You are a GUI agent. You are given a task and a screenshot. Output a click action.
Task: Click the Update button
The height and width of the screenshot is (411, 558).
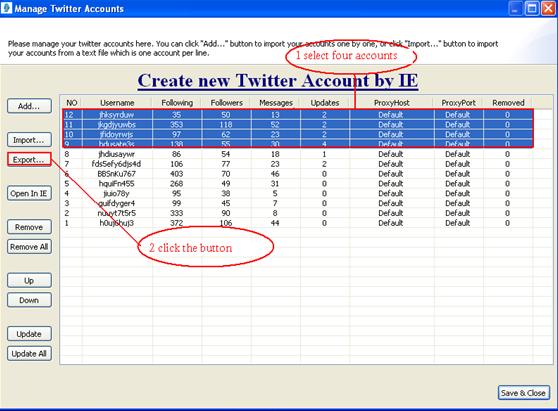[29, 334]
